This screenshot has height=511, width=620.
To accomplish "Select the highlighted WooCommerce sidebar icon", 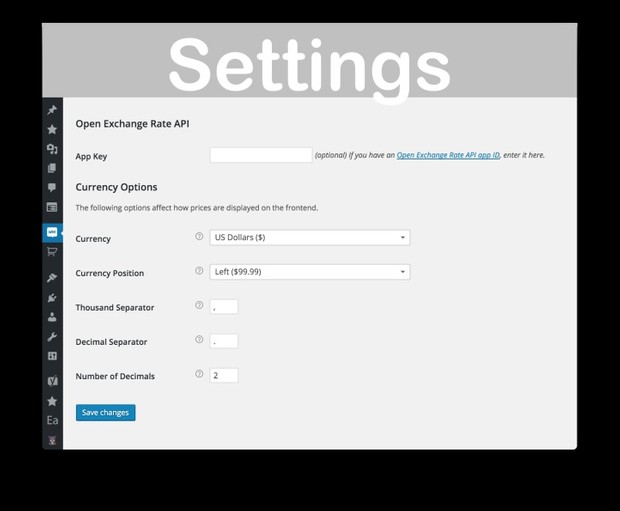I will tap(52, 233).
